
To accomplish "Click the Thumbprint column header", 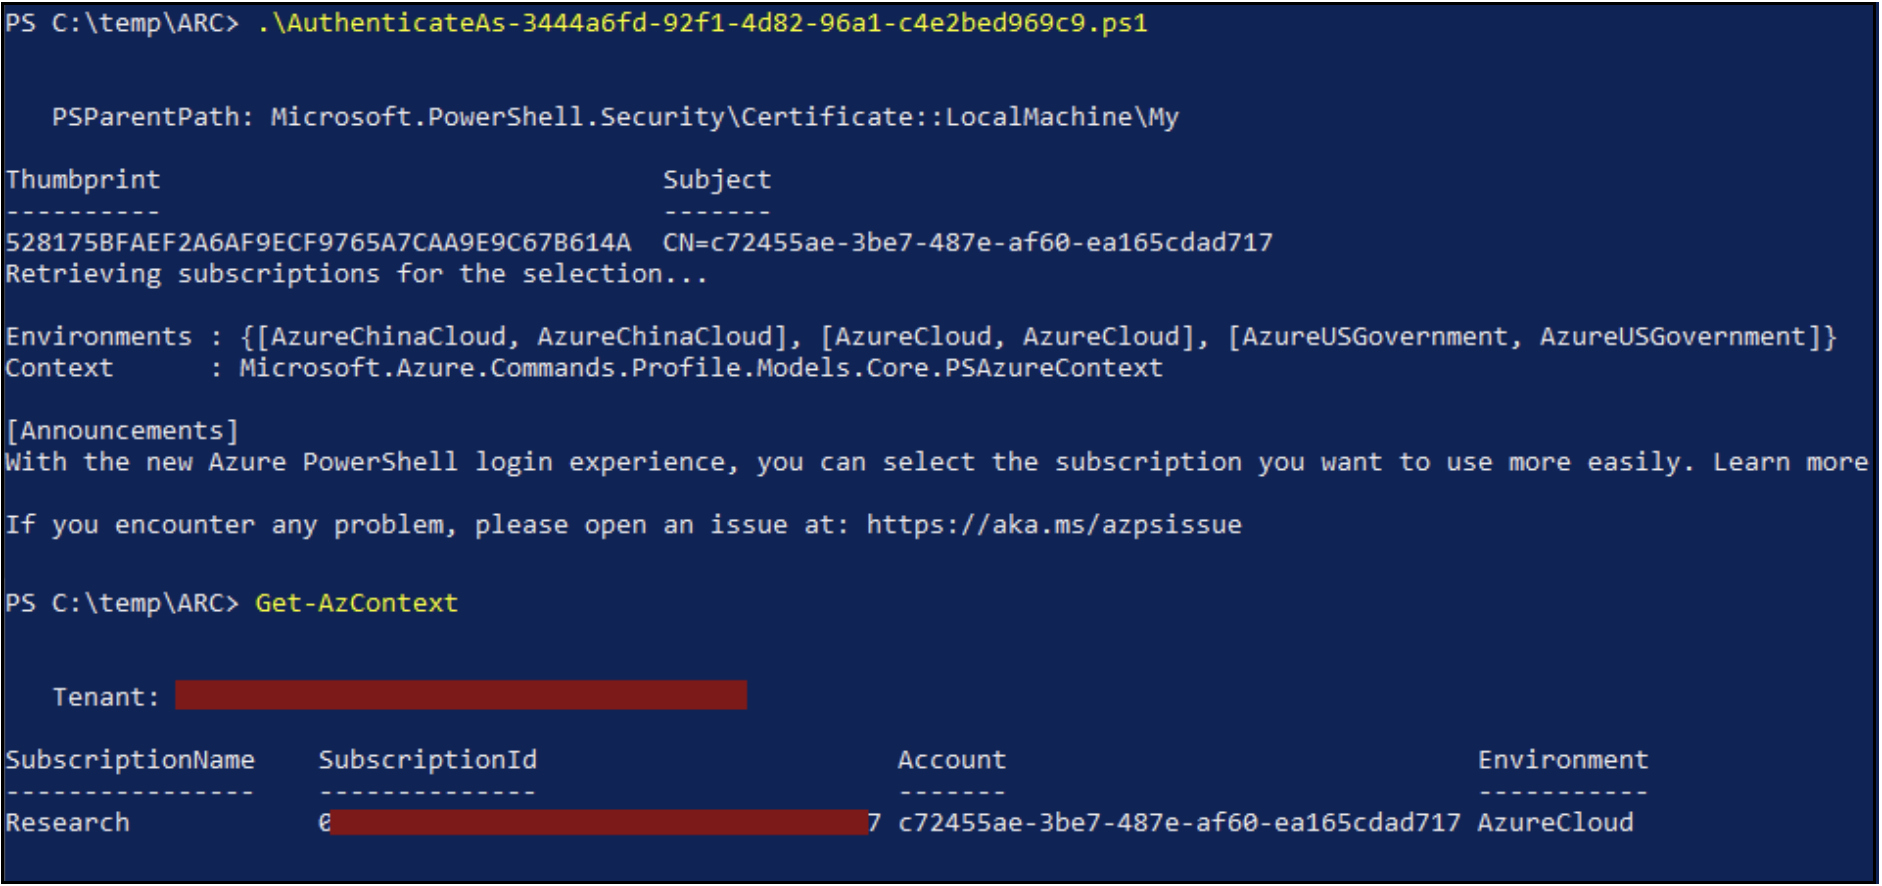I will (83, 180).
